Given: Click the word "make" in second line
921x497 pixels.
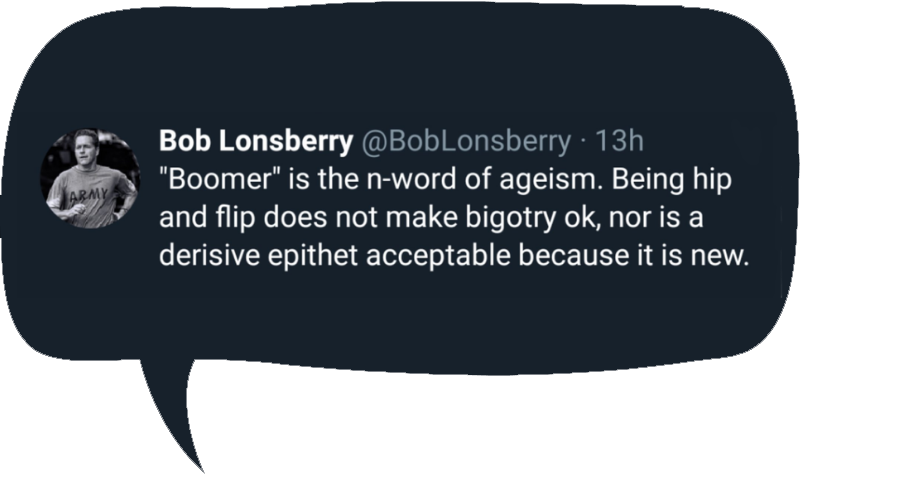Looking at the screenshot, I should pyautogui.click(x=422, y=217).
